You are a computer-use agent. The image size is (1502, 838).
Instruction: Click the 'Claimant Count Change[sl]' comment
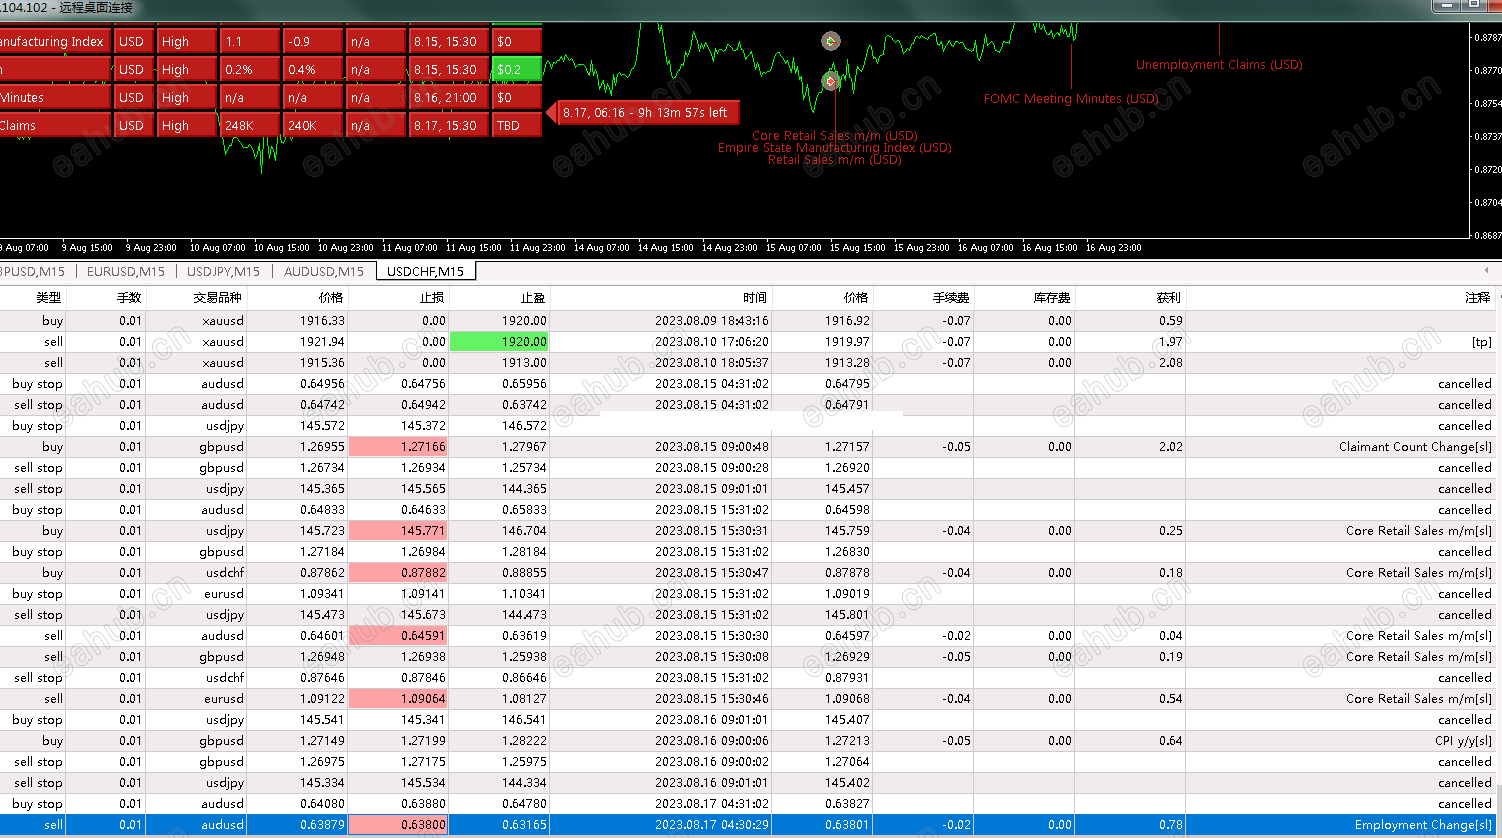[x=1415, y=446]
